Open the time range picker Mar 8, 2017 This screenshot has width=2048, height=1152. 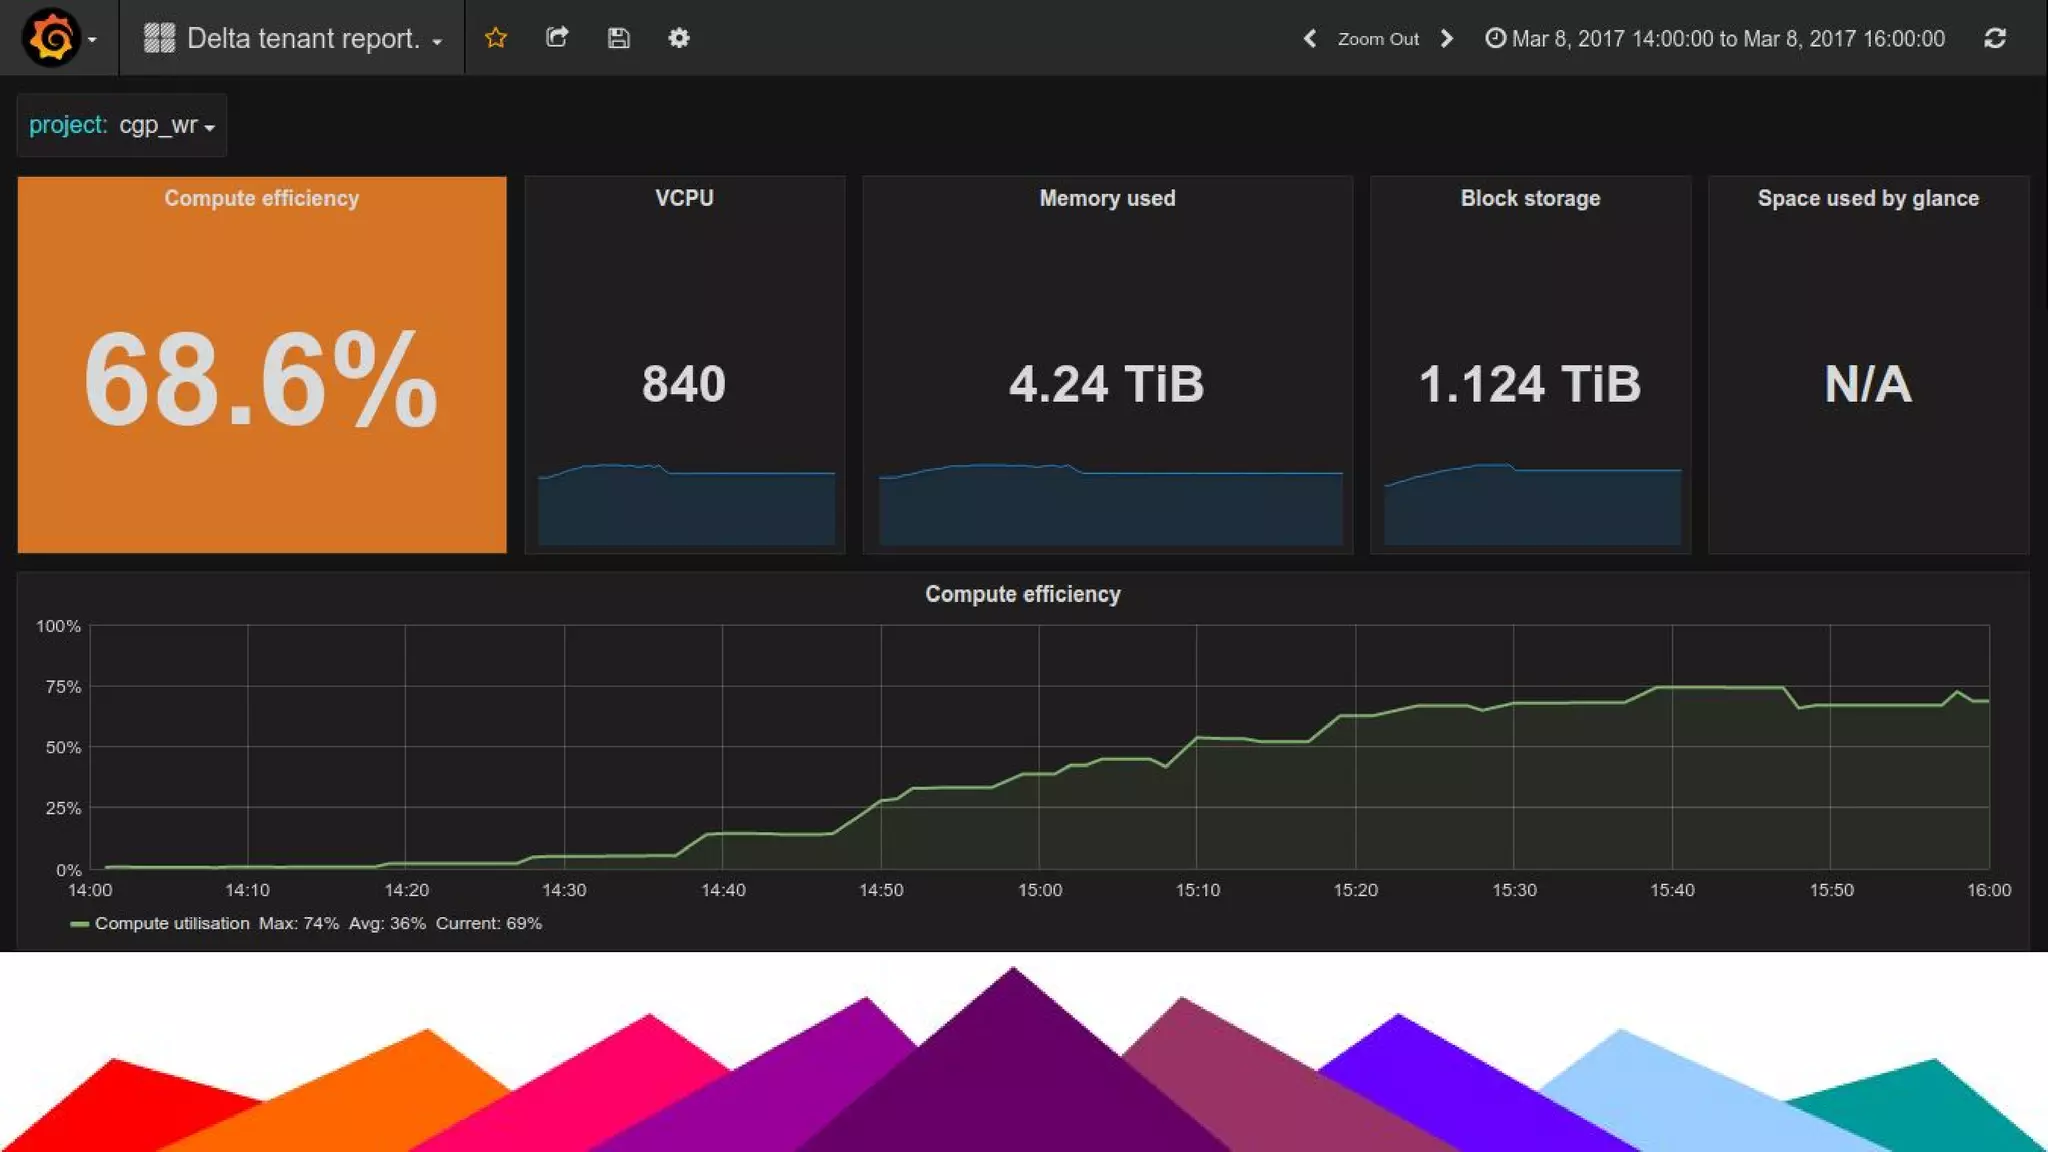point(1715,38)
